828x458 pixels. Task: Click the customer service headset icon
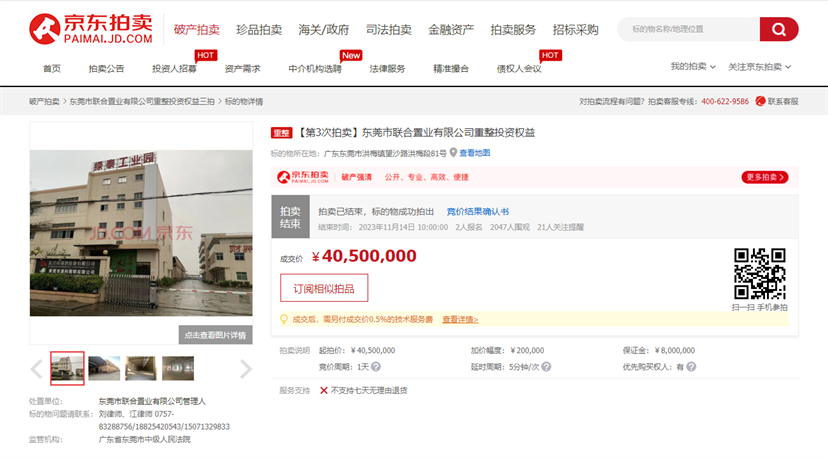(x=760, y=101)
